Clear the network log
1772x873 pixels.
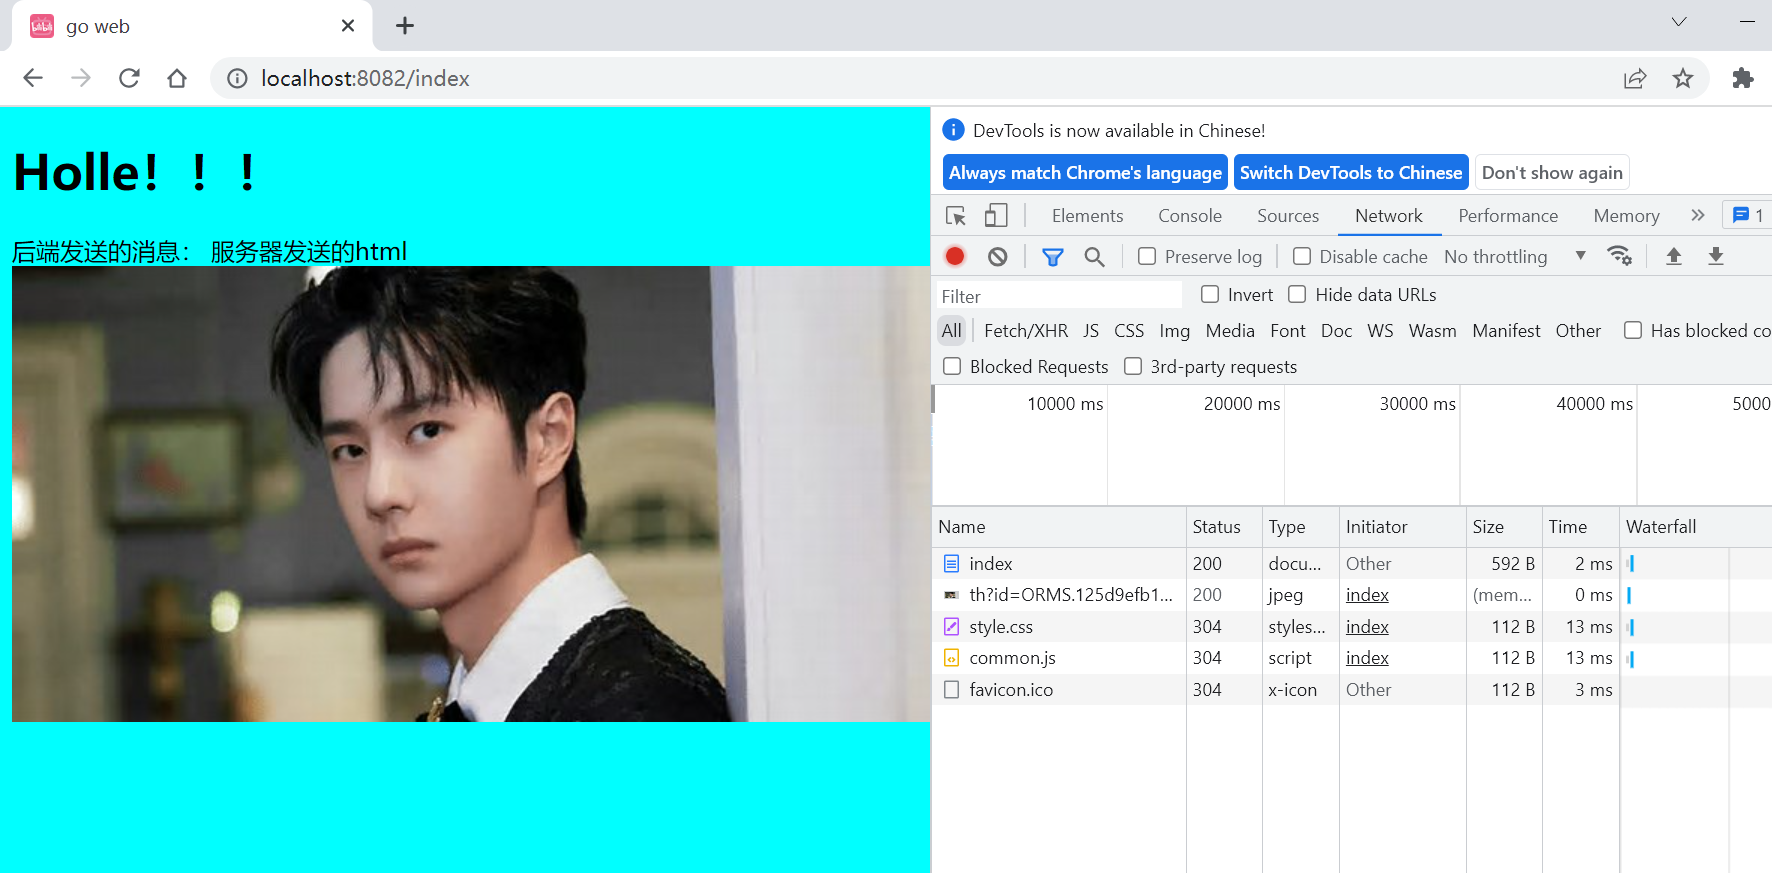click(998, 257)
